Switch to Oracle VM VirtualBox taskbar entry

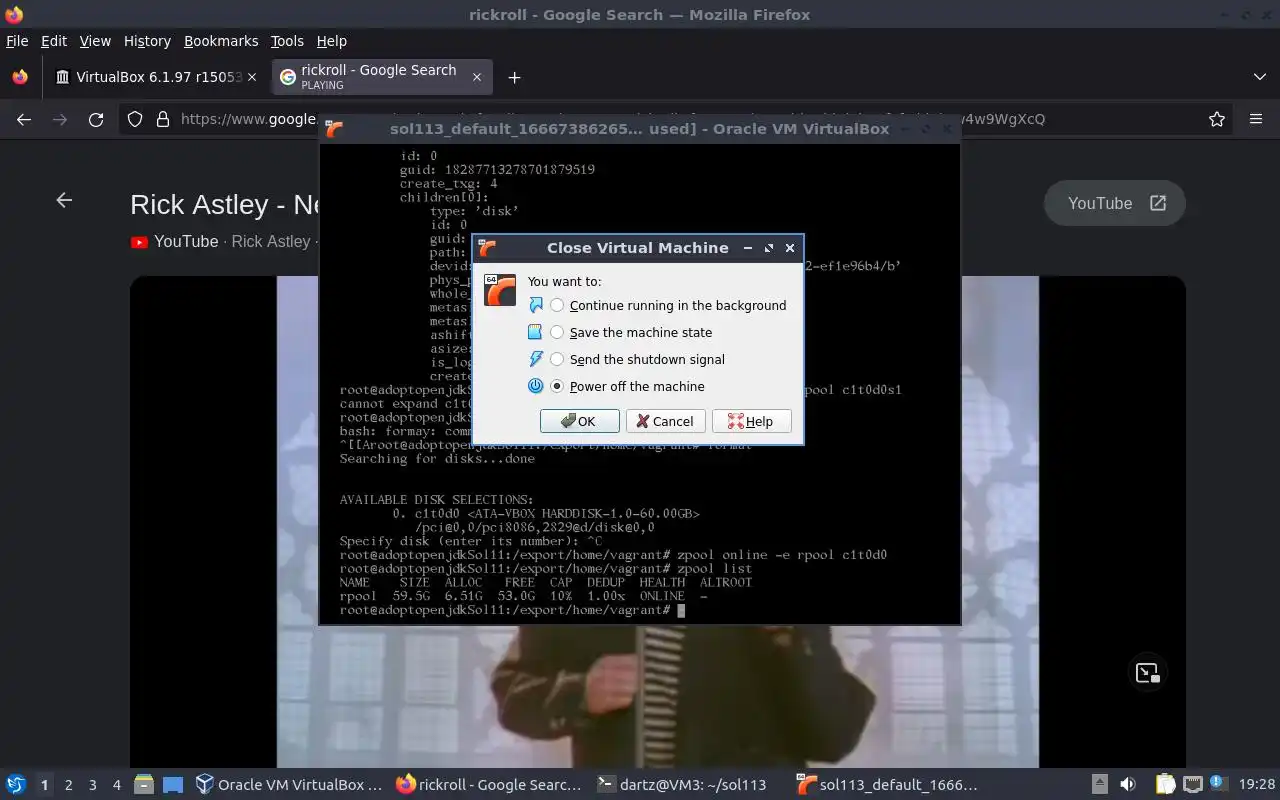point(289,785)
